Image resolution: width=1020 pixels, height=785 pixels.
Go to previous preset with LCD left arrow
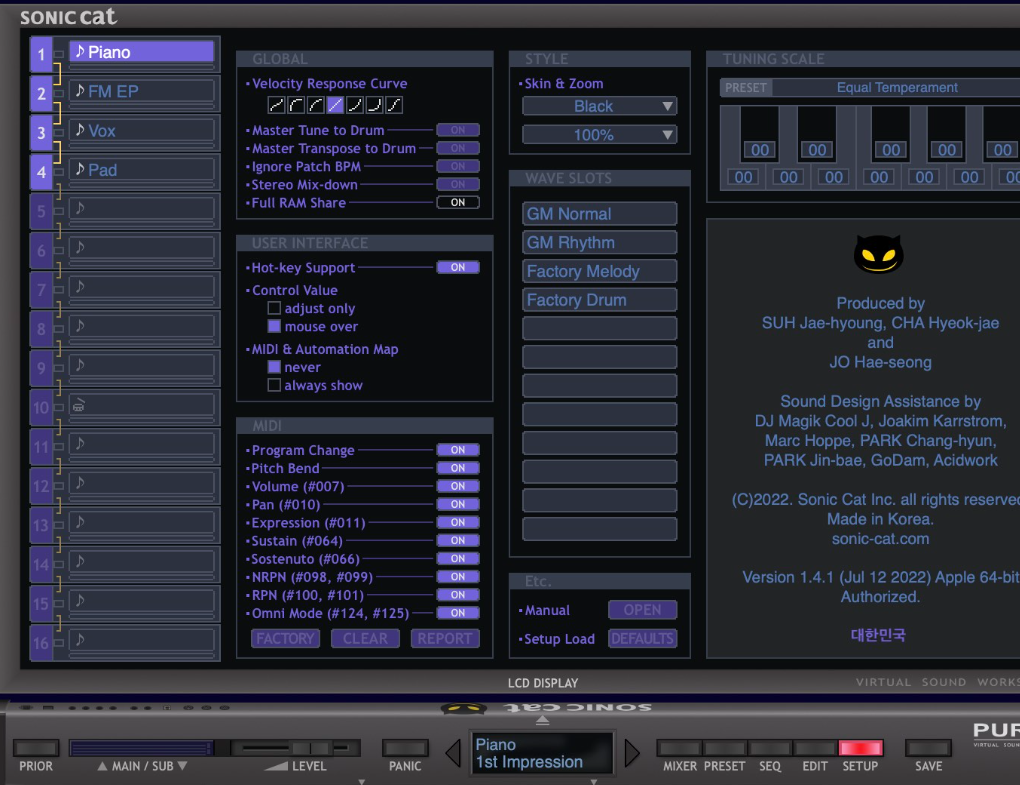pyautogui.click(x=453, y=753)
